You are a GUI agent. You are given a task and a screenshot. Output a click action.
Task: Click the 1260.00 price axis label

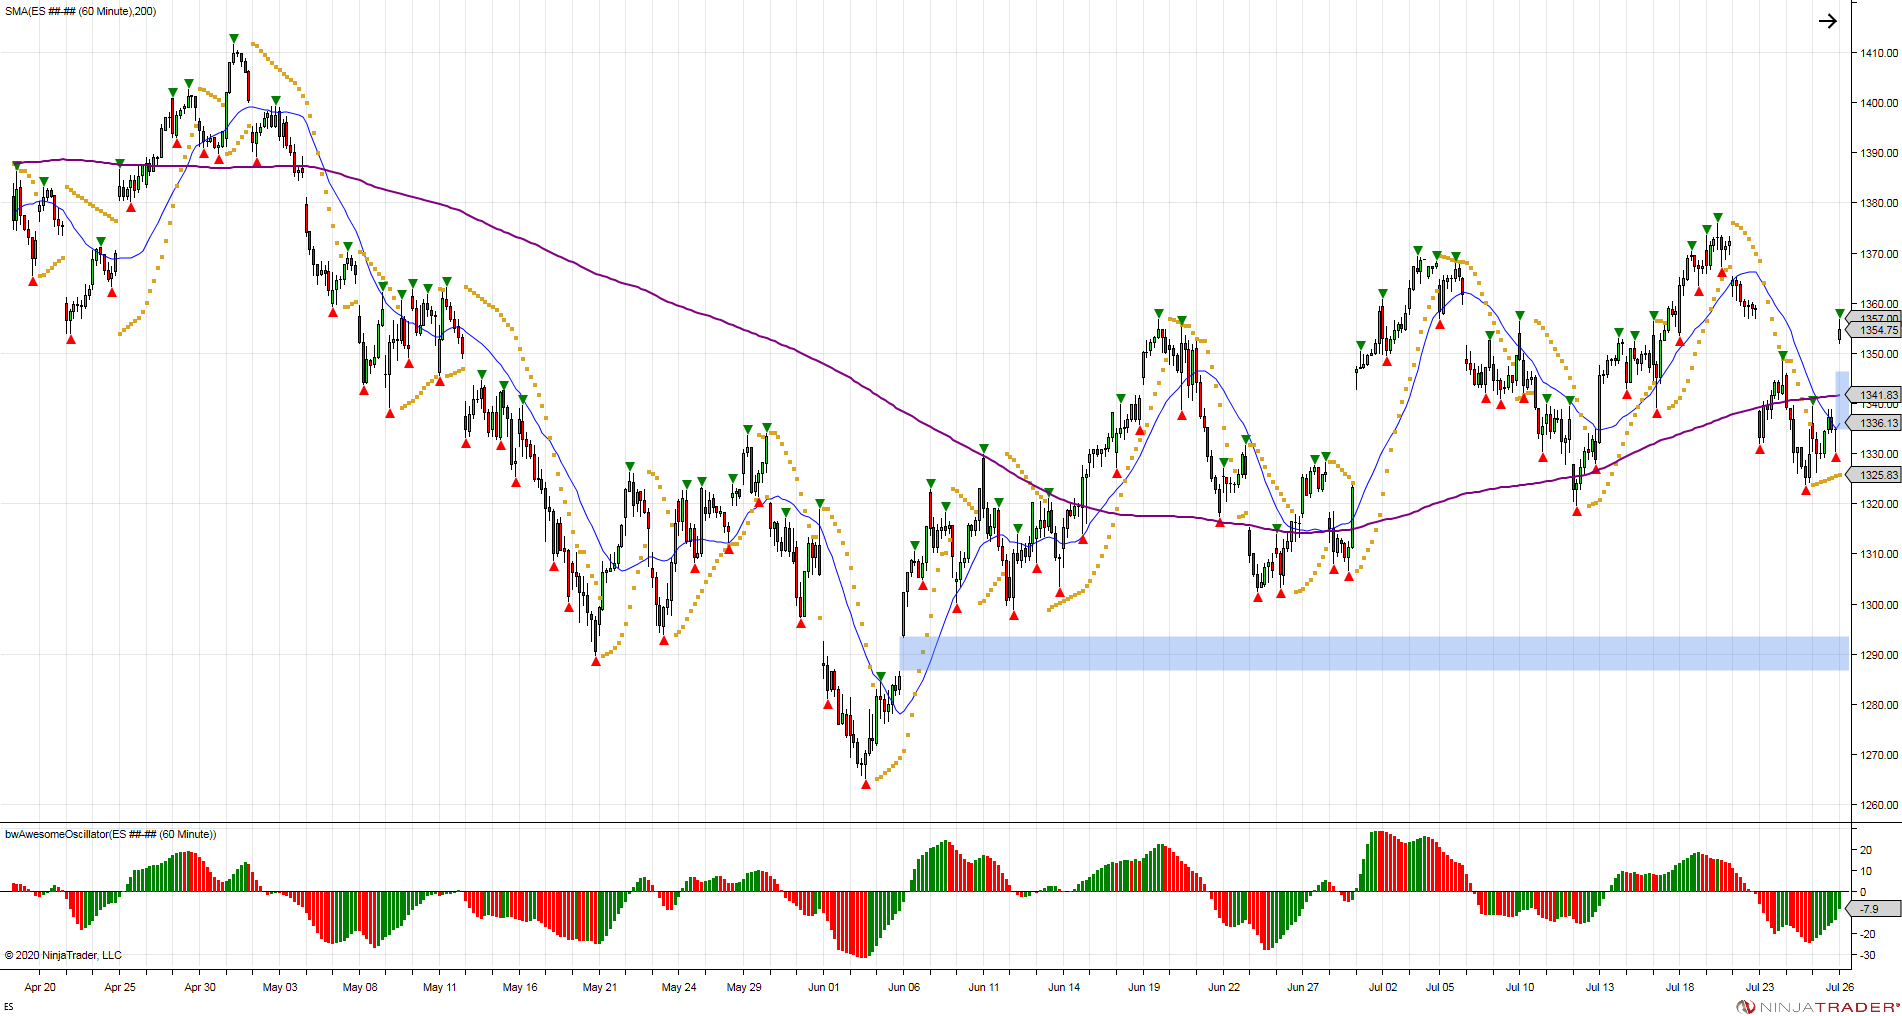click(x=1879, y=805)
